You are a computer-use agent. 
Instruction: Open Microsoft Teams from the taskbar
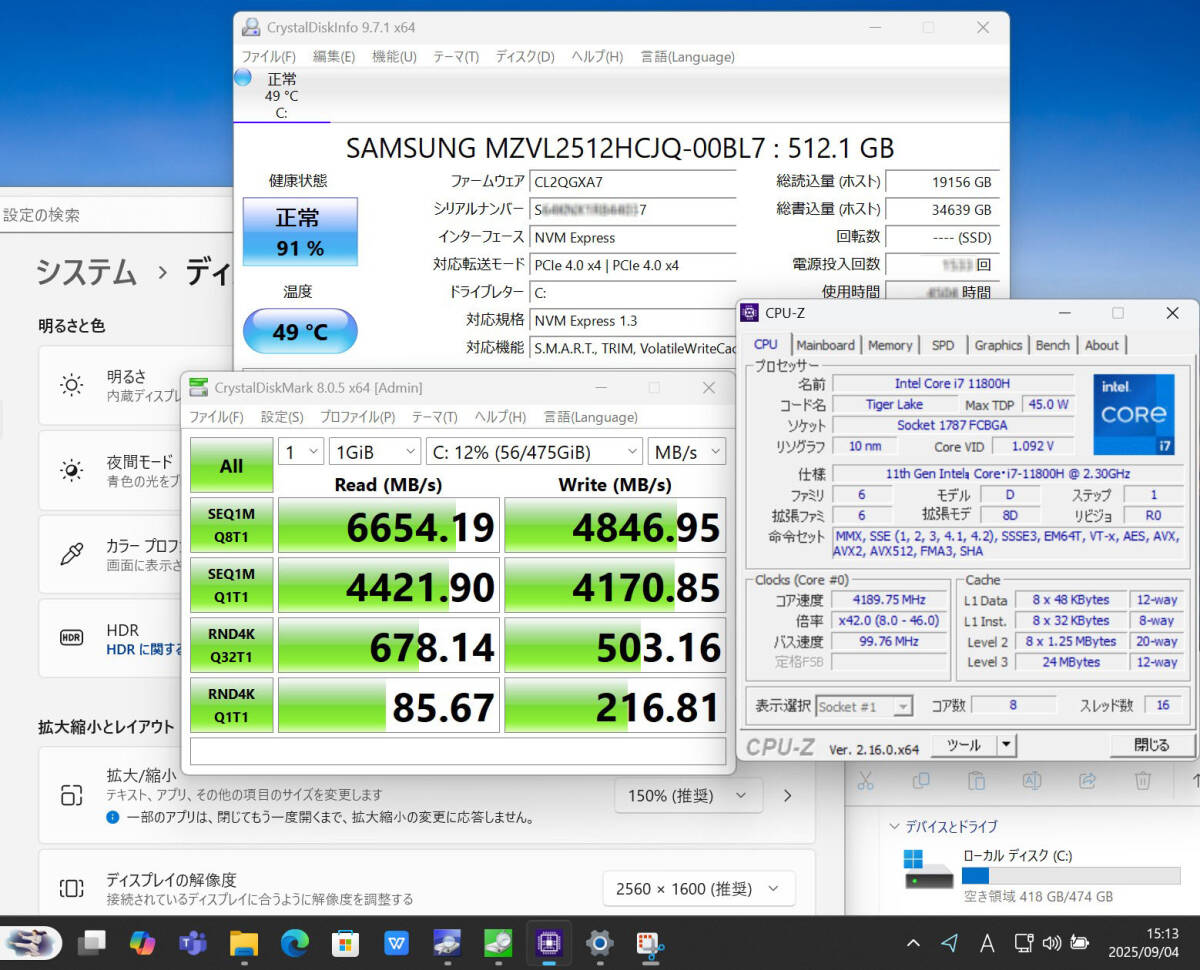click(x=193, y=942)
